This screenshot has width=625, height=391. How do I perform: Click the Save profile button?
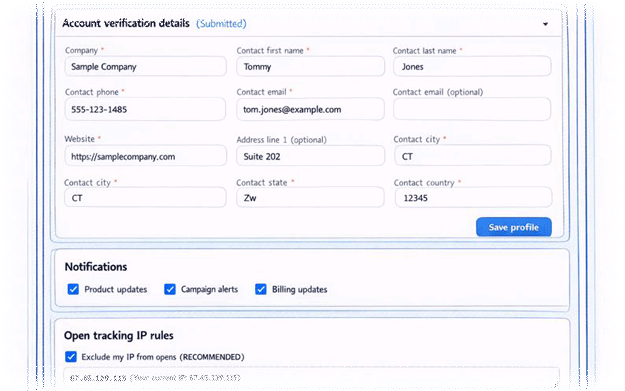tap(514, 227)
